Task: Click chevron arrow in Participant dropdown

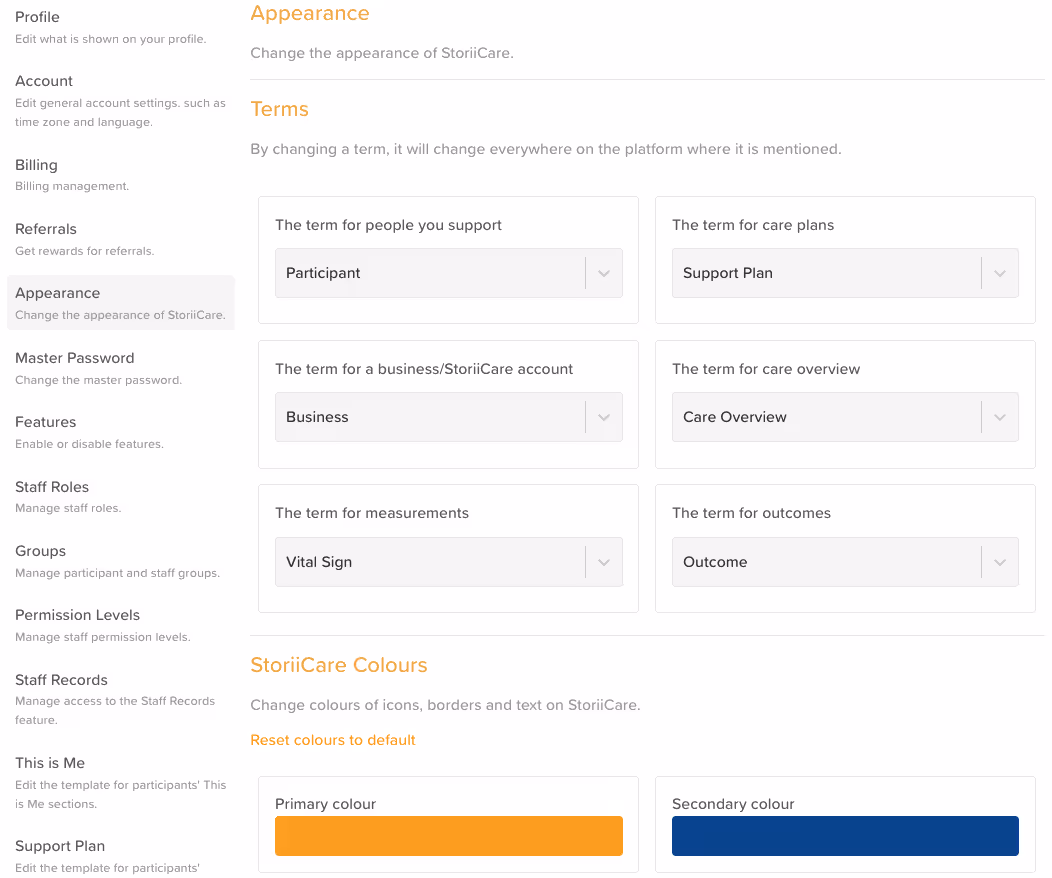Action: pos(604,274)
